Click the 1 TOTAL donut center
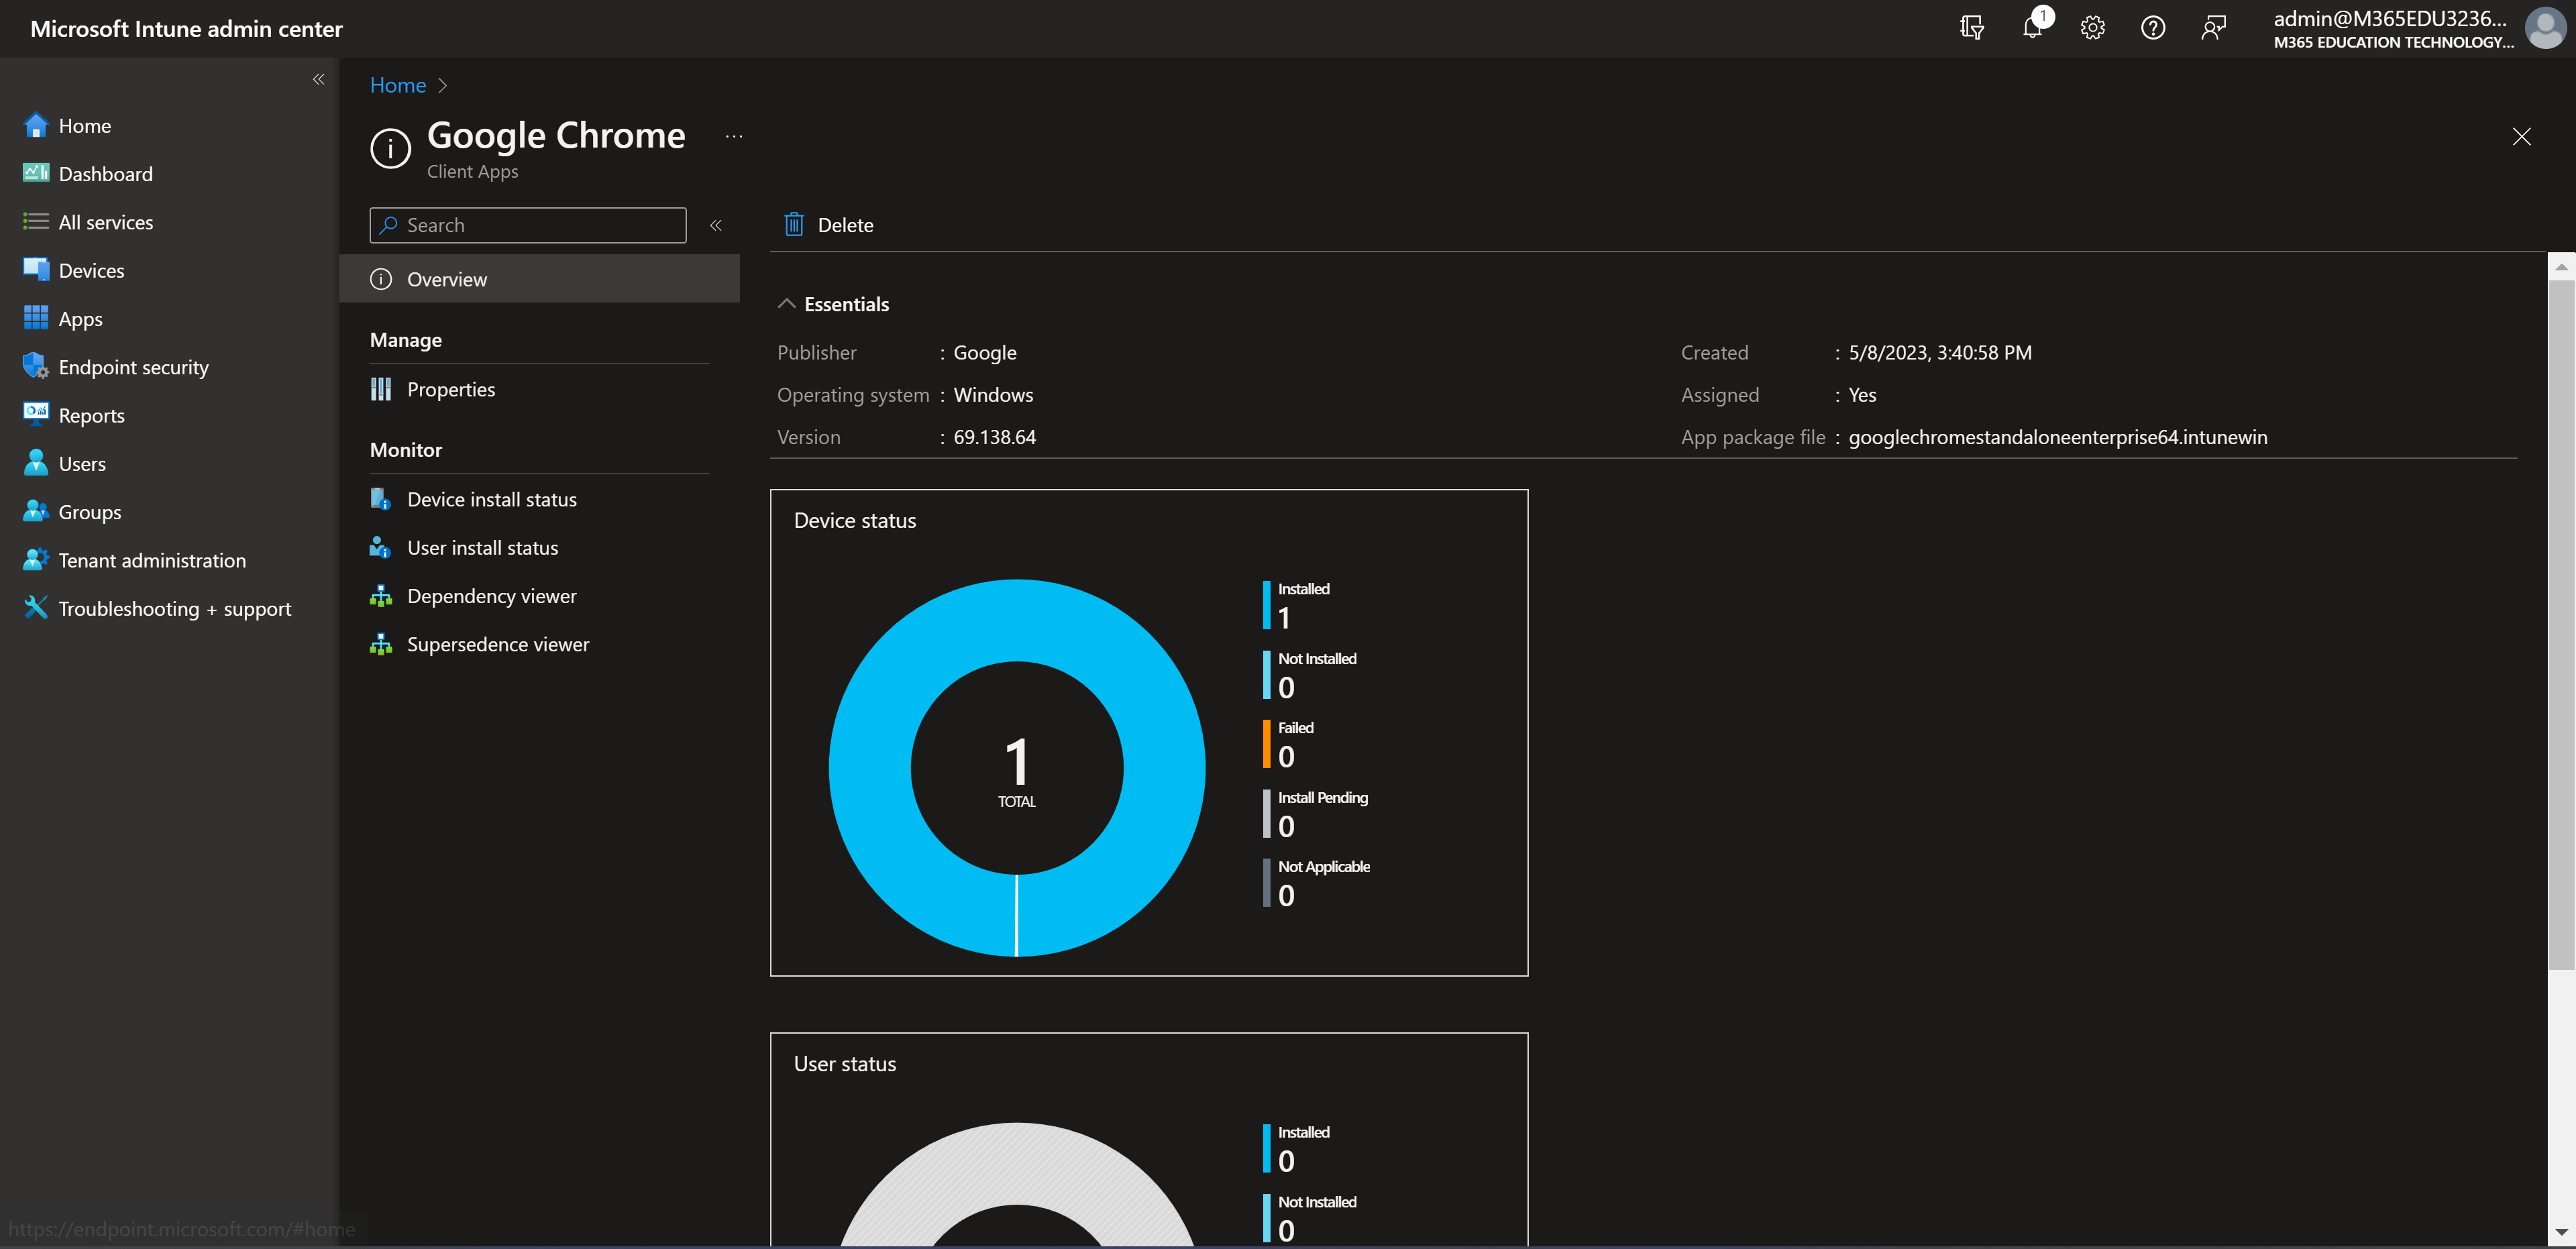The image size is (2576, 1249). [x=1016, y=770]
